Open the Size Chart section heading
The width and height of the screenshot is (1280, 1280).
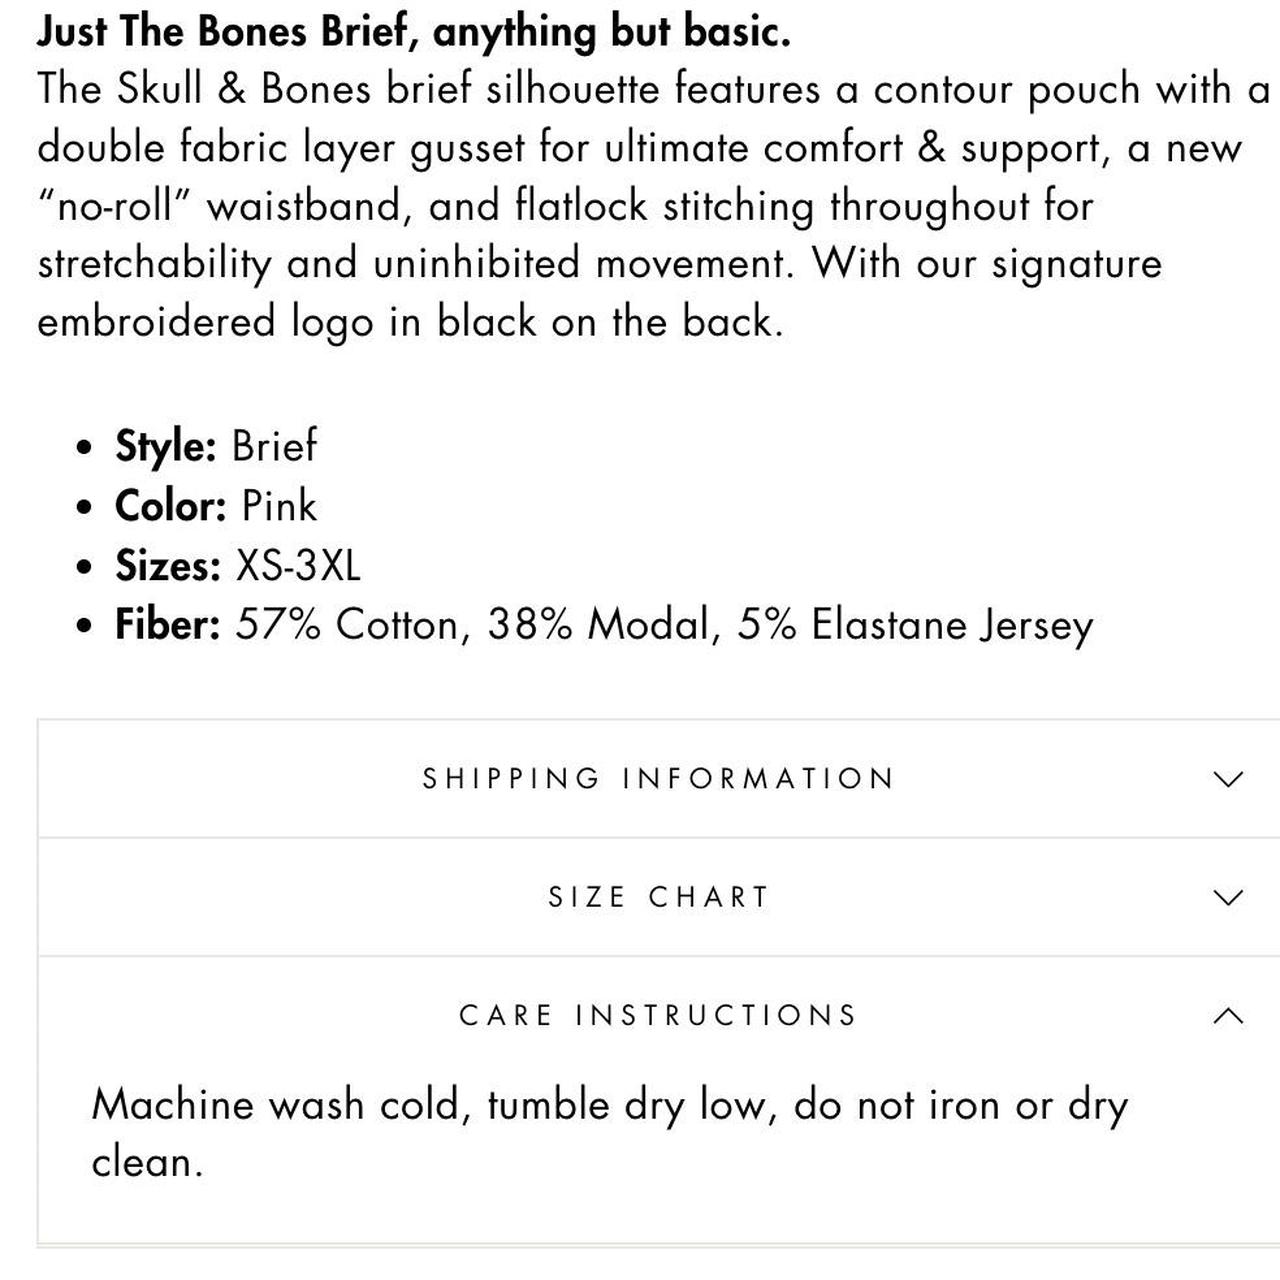(x=658, y=897)
